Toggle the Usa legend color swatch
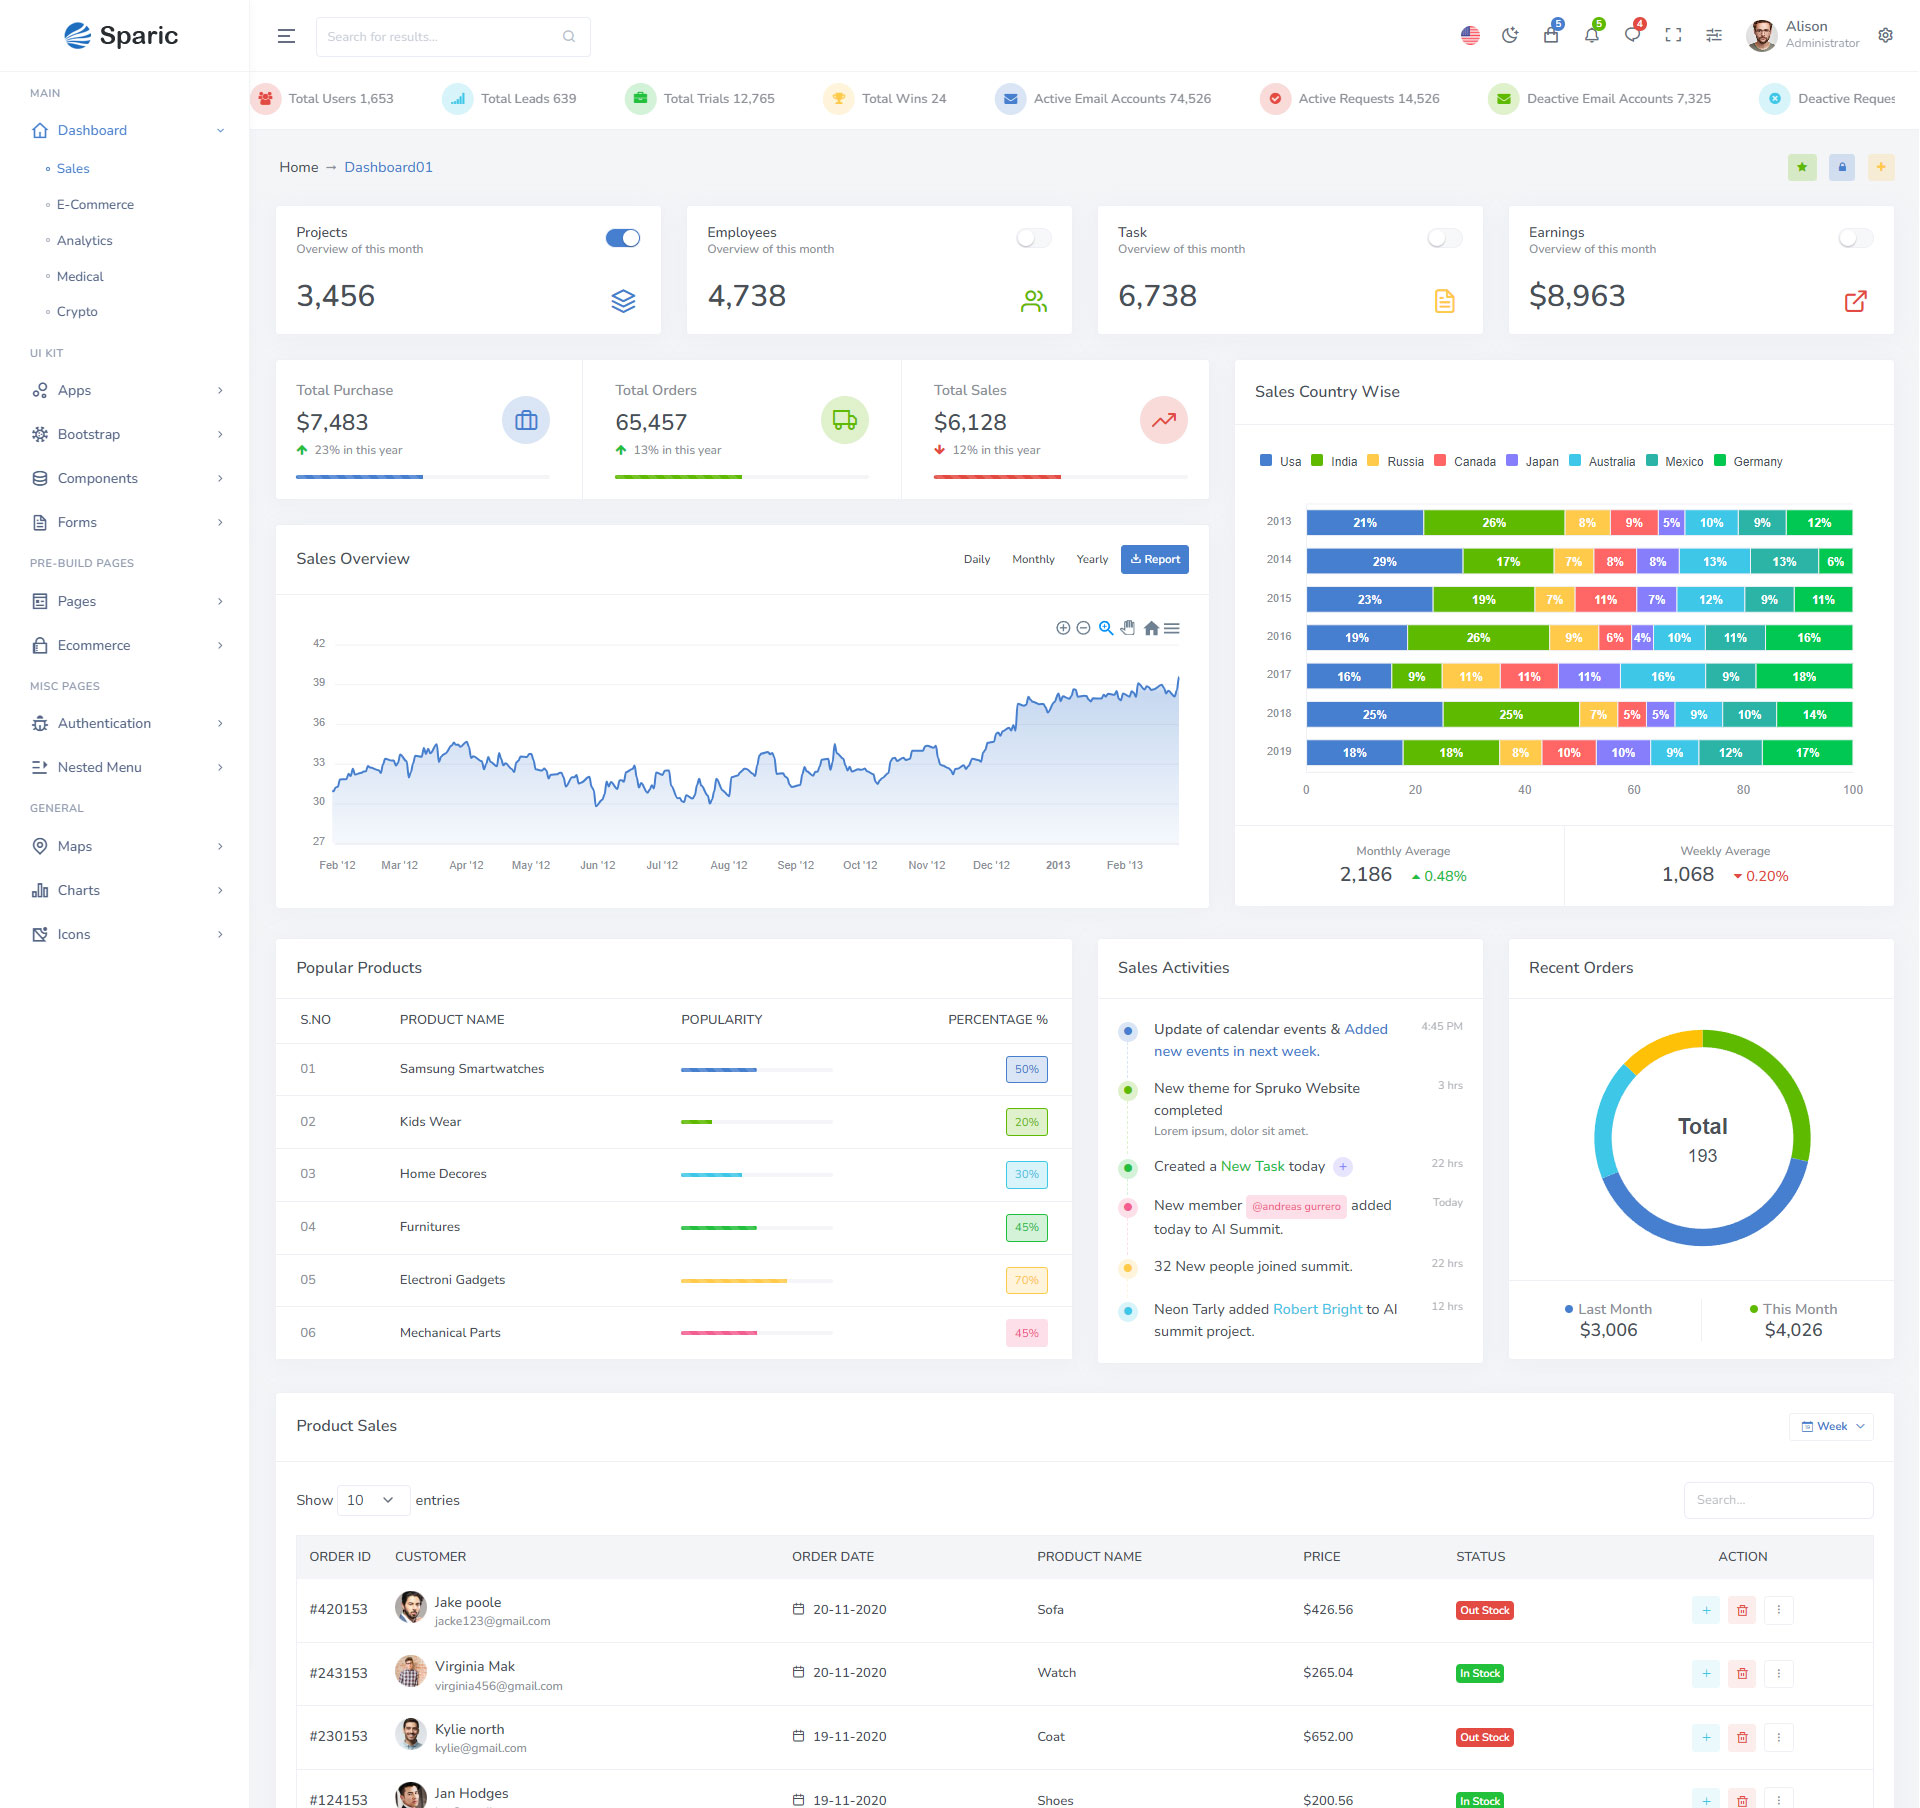The width and height of the screenshot is (1920, 1808). pos(1266,461)
